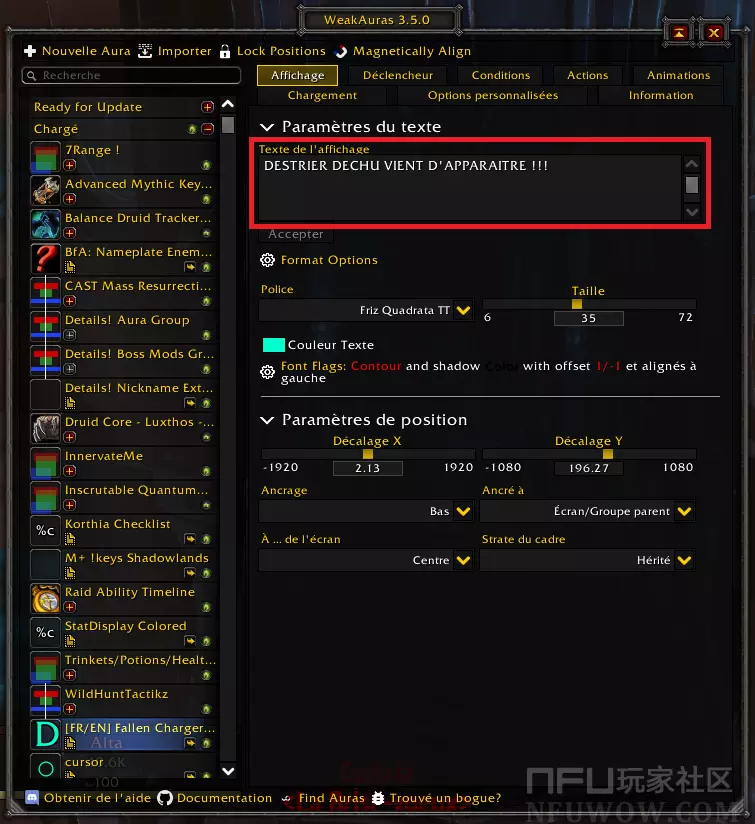Viewport: 755px width, 824px height.
Task: Click the Find Auras link
Action: point(332,798)
